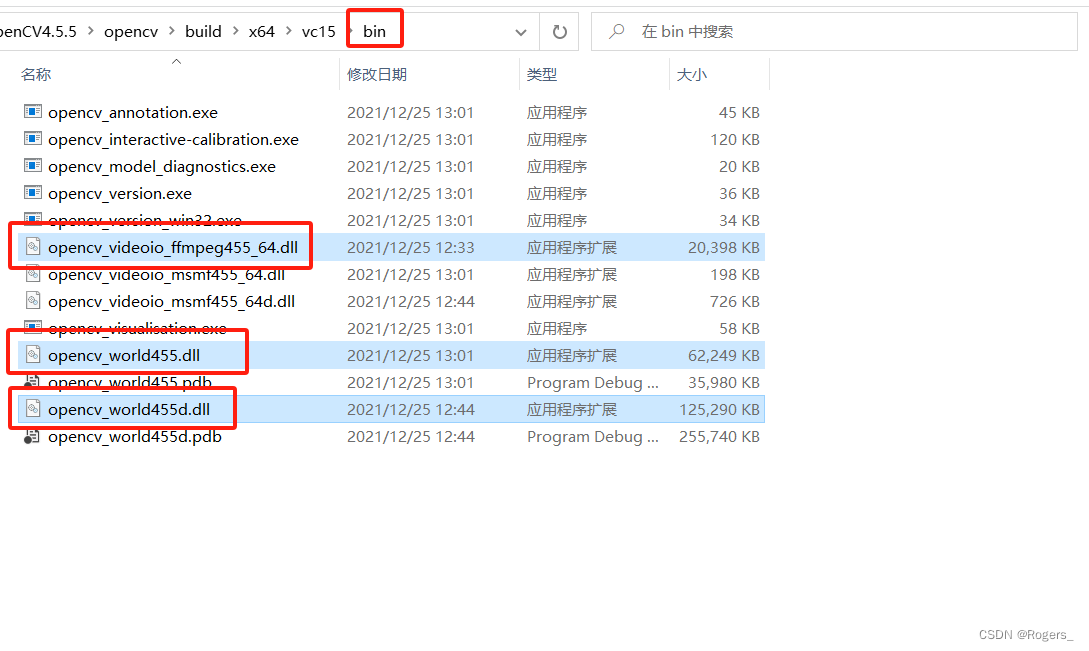Select the opencv_visualisation.exe icon
The height and width of the screenshot is (651, 1089).
32,328
